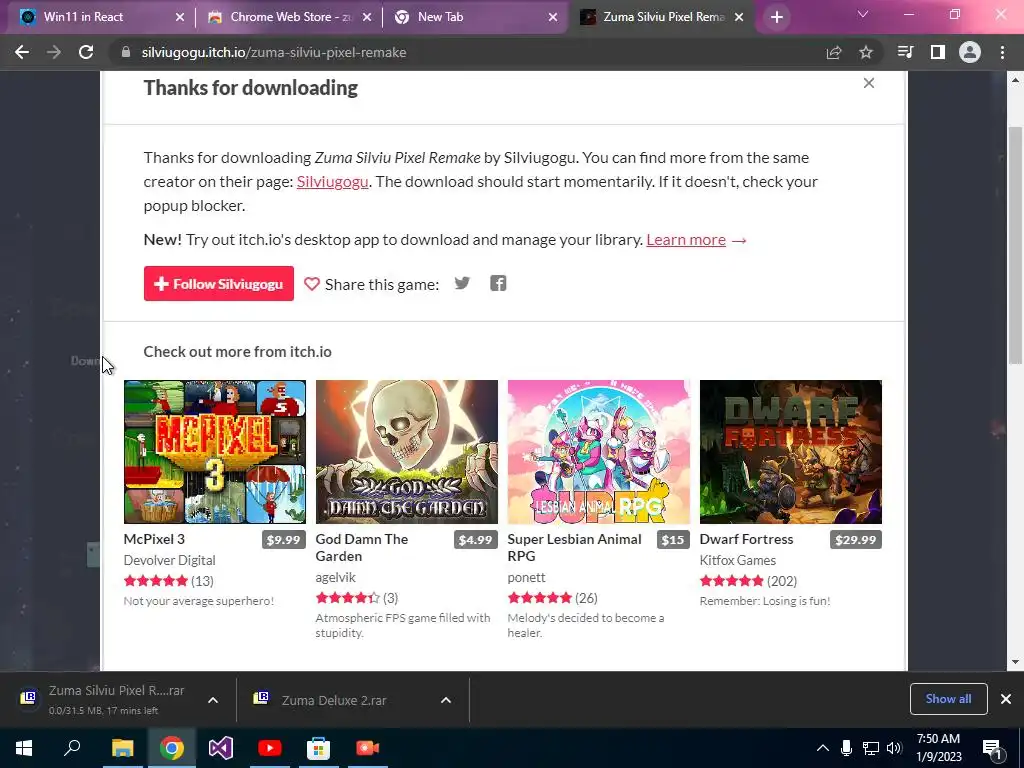Click the browser forward arrow
The height and width of the screenshot is (768, 1024).
click(x=54, y=52)
